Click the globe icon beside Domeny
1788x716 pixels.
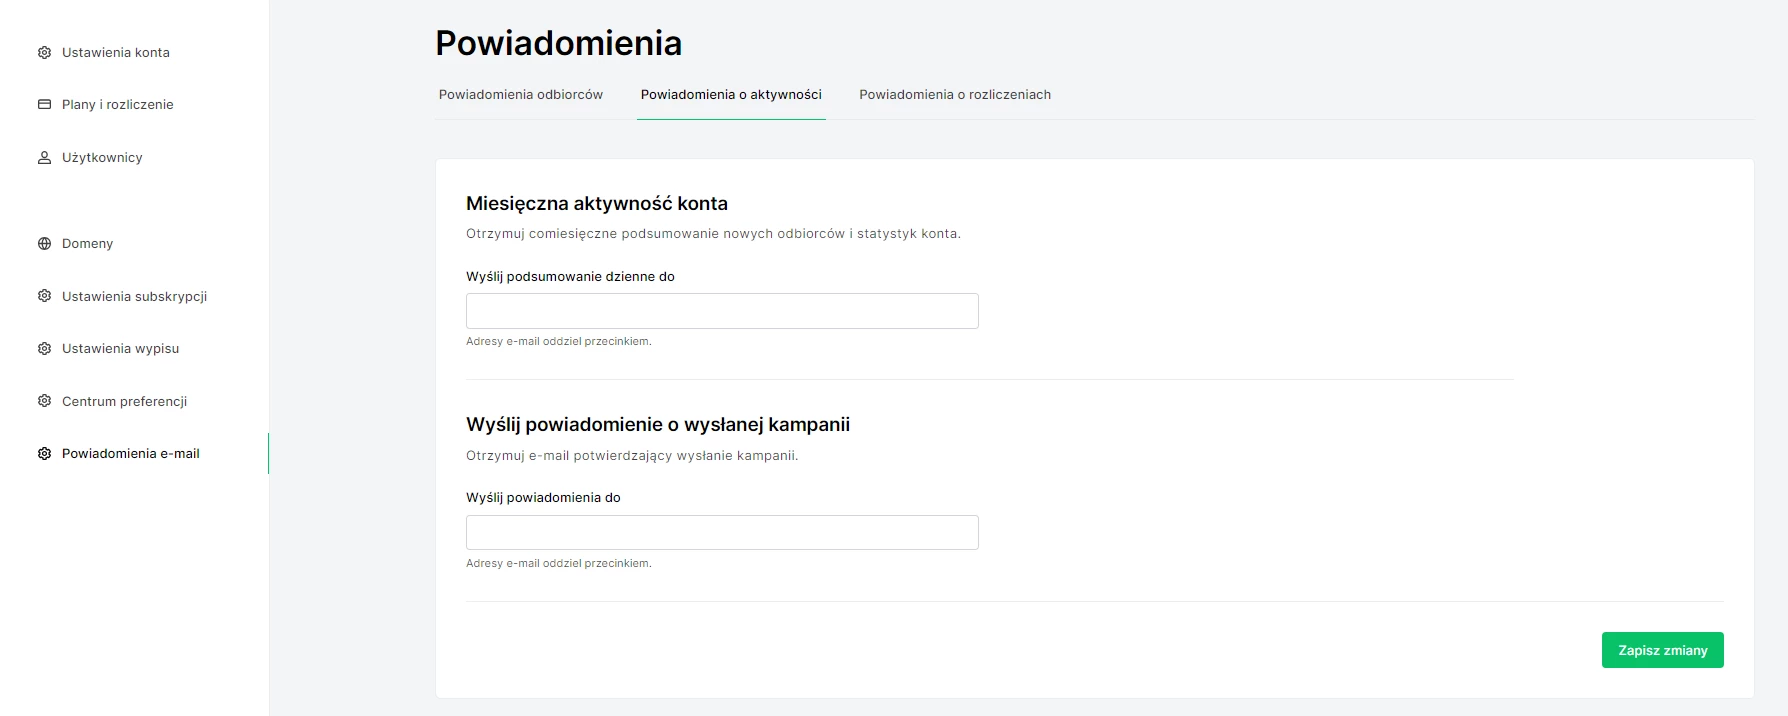(x=44, y=243)
